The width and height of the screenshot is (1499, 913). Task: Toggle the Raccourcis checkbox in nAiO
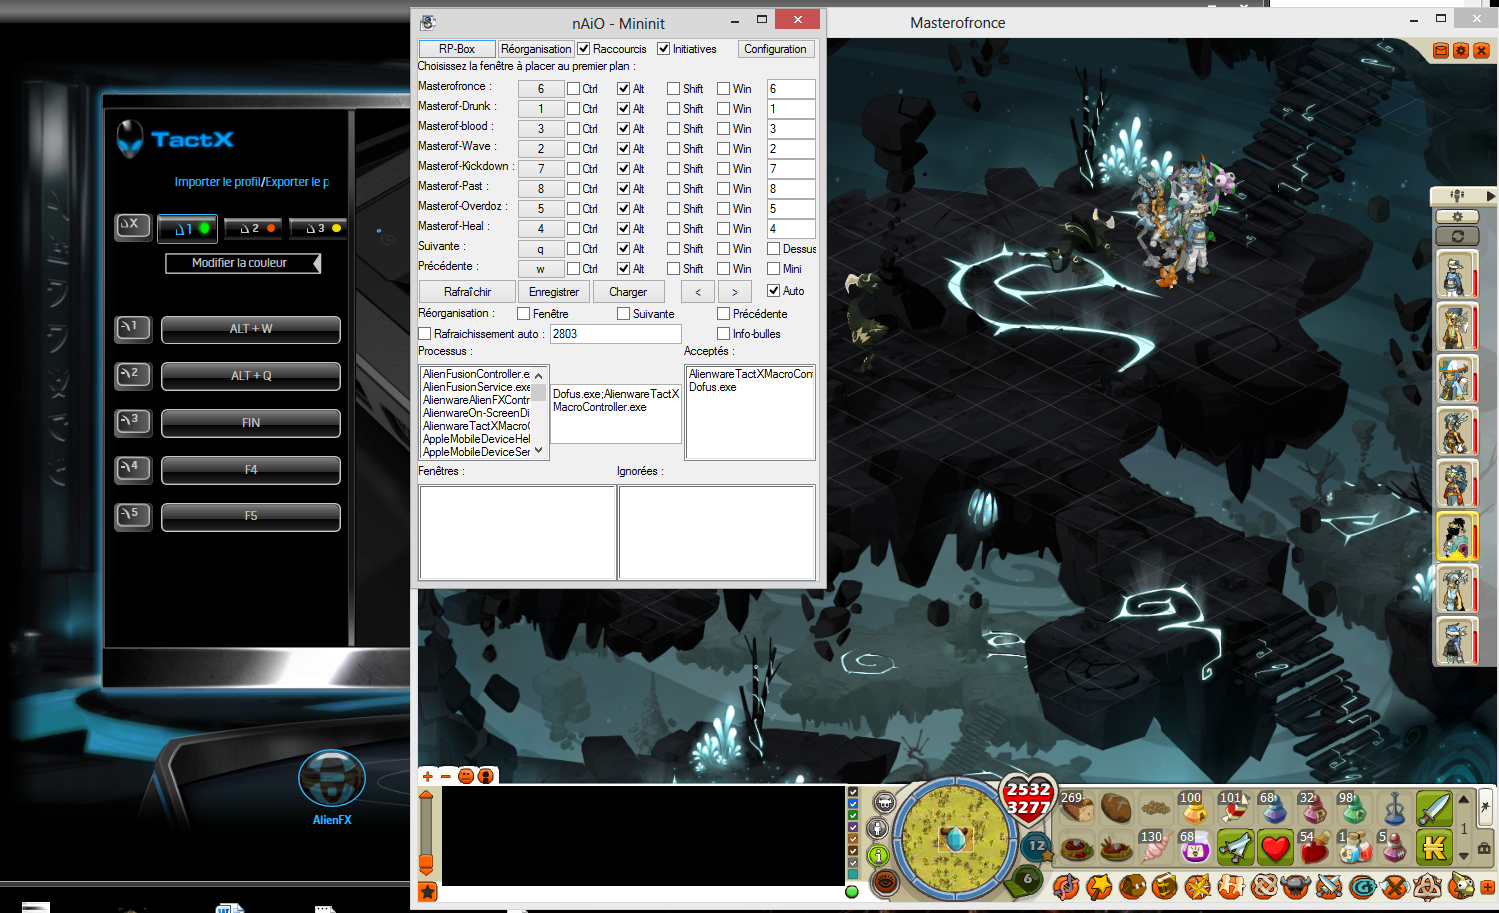(x=584, y=49)
